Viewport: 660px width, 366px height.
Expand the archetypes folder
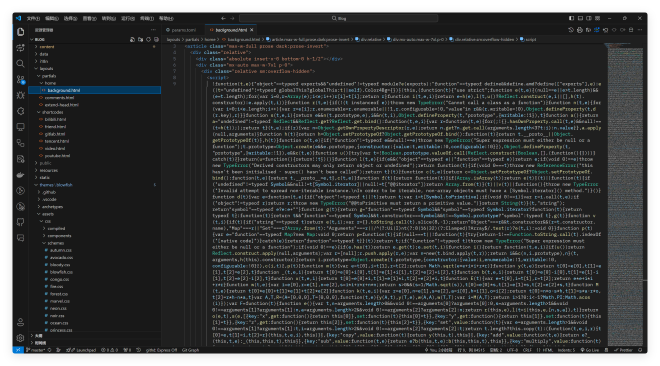tap(53, 207)
